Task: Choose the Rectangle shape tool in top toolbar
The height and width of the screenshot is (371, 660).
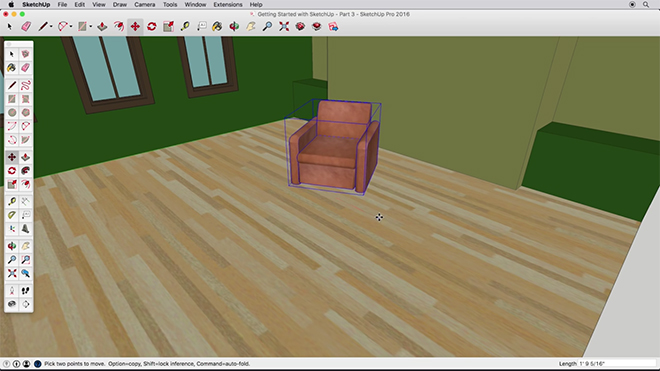Action: coord(82,27)
